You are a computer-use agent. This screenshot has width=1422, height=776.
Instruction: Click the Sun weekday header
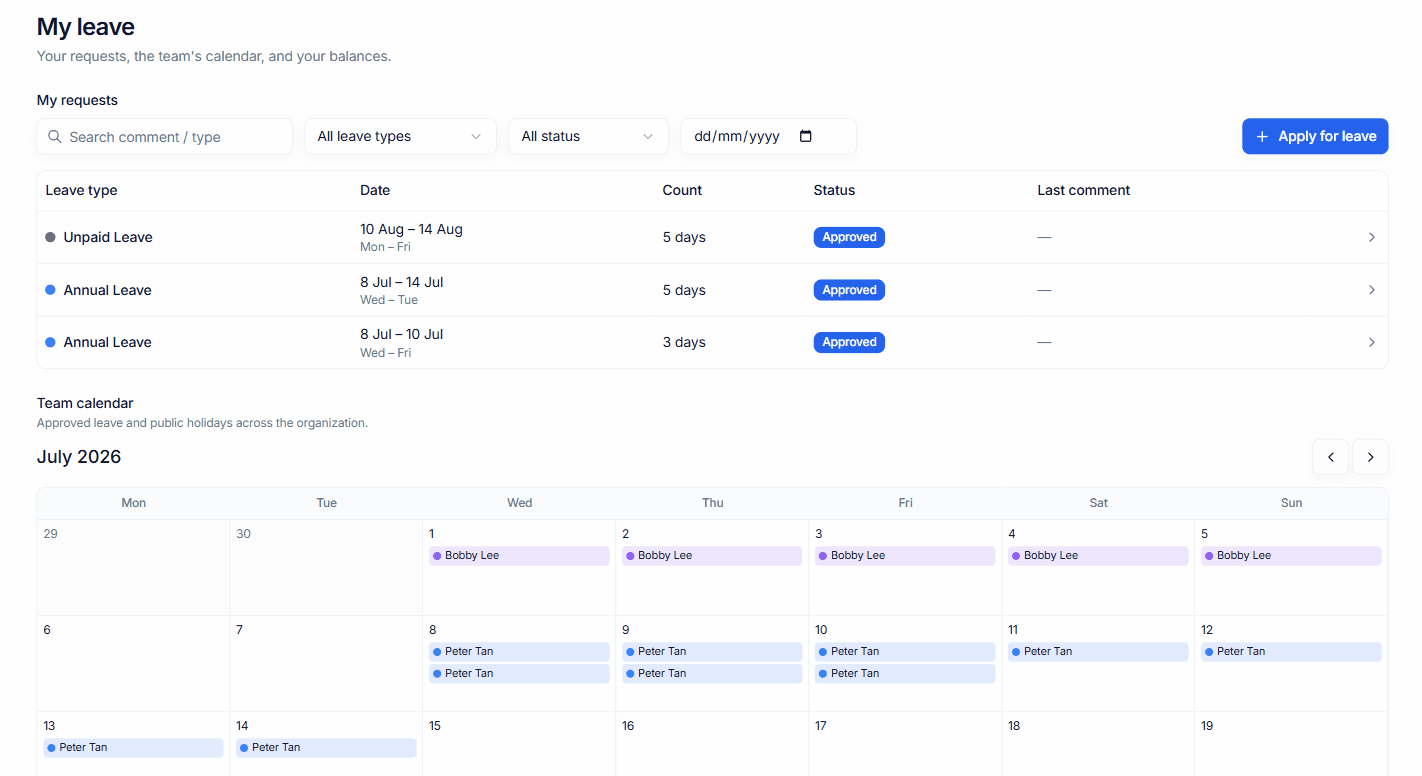(1291, 503)
